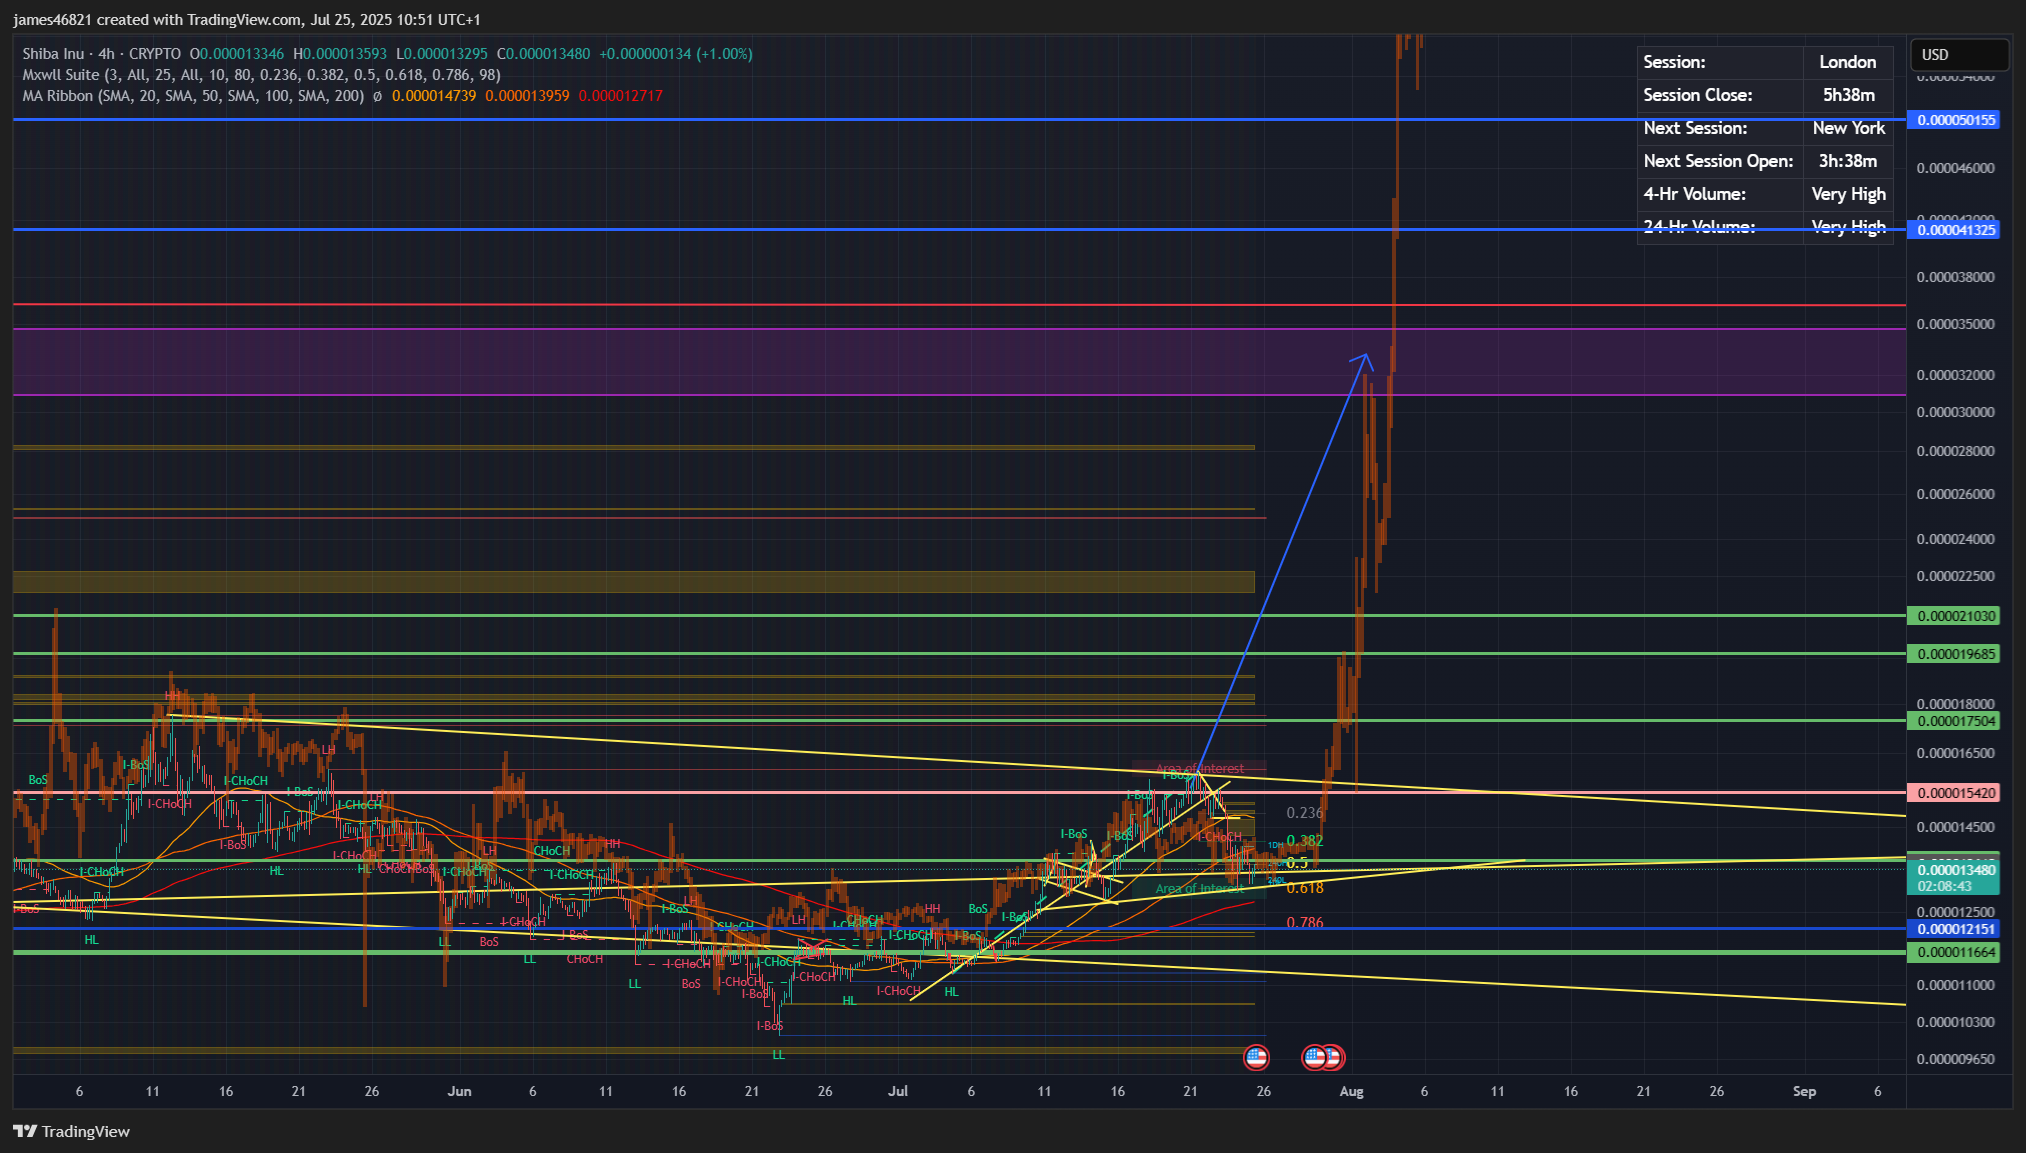Viewport: 2026px width, 1153px height.
Task: Click the blue 0.000041325 price label
Action: (x=1954, y=230)
